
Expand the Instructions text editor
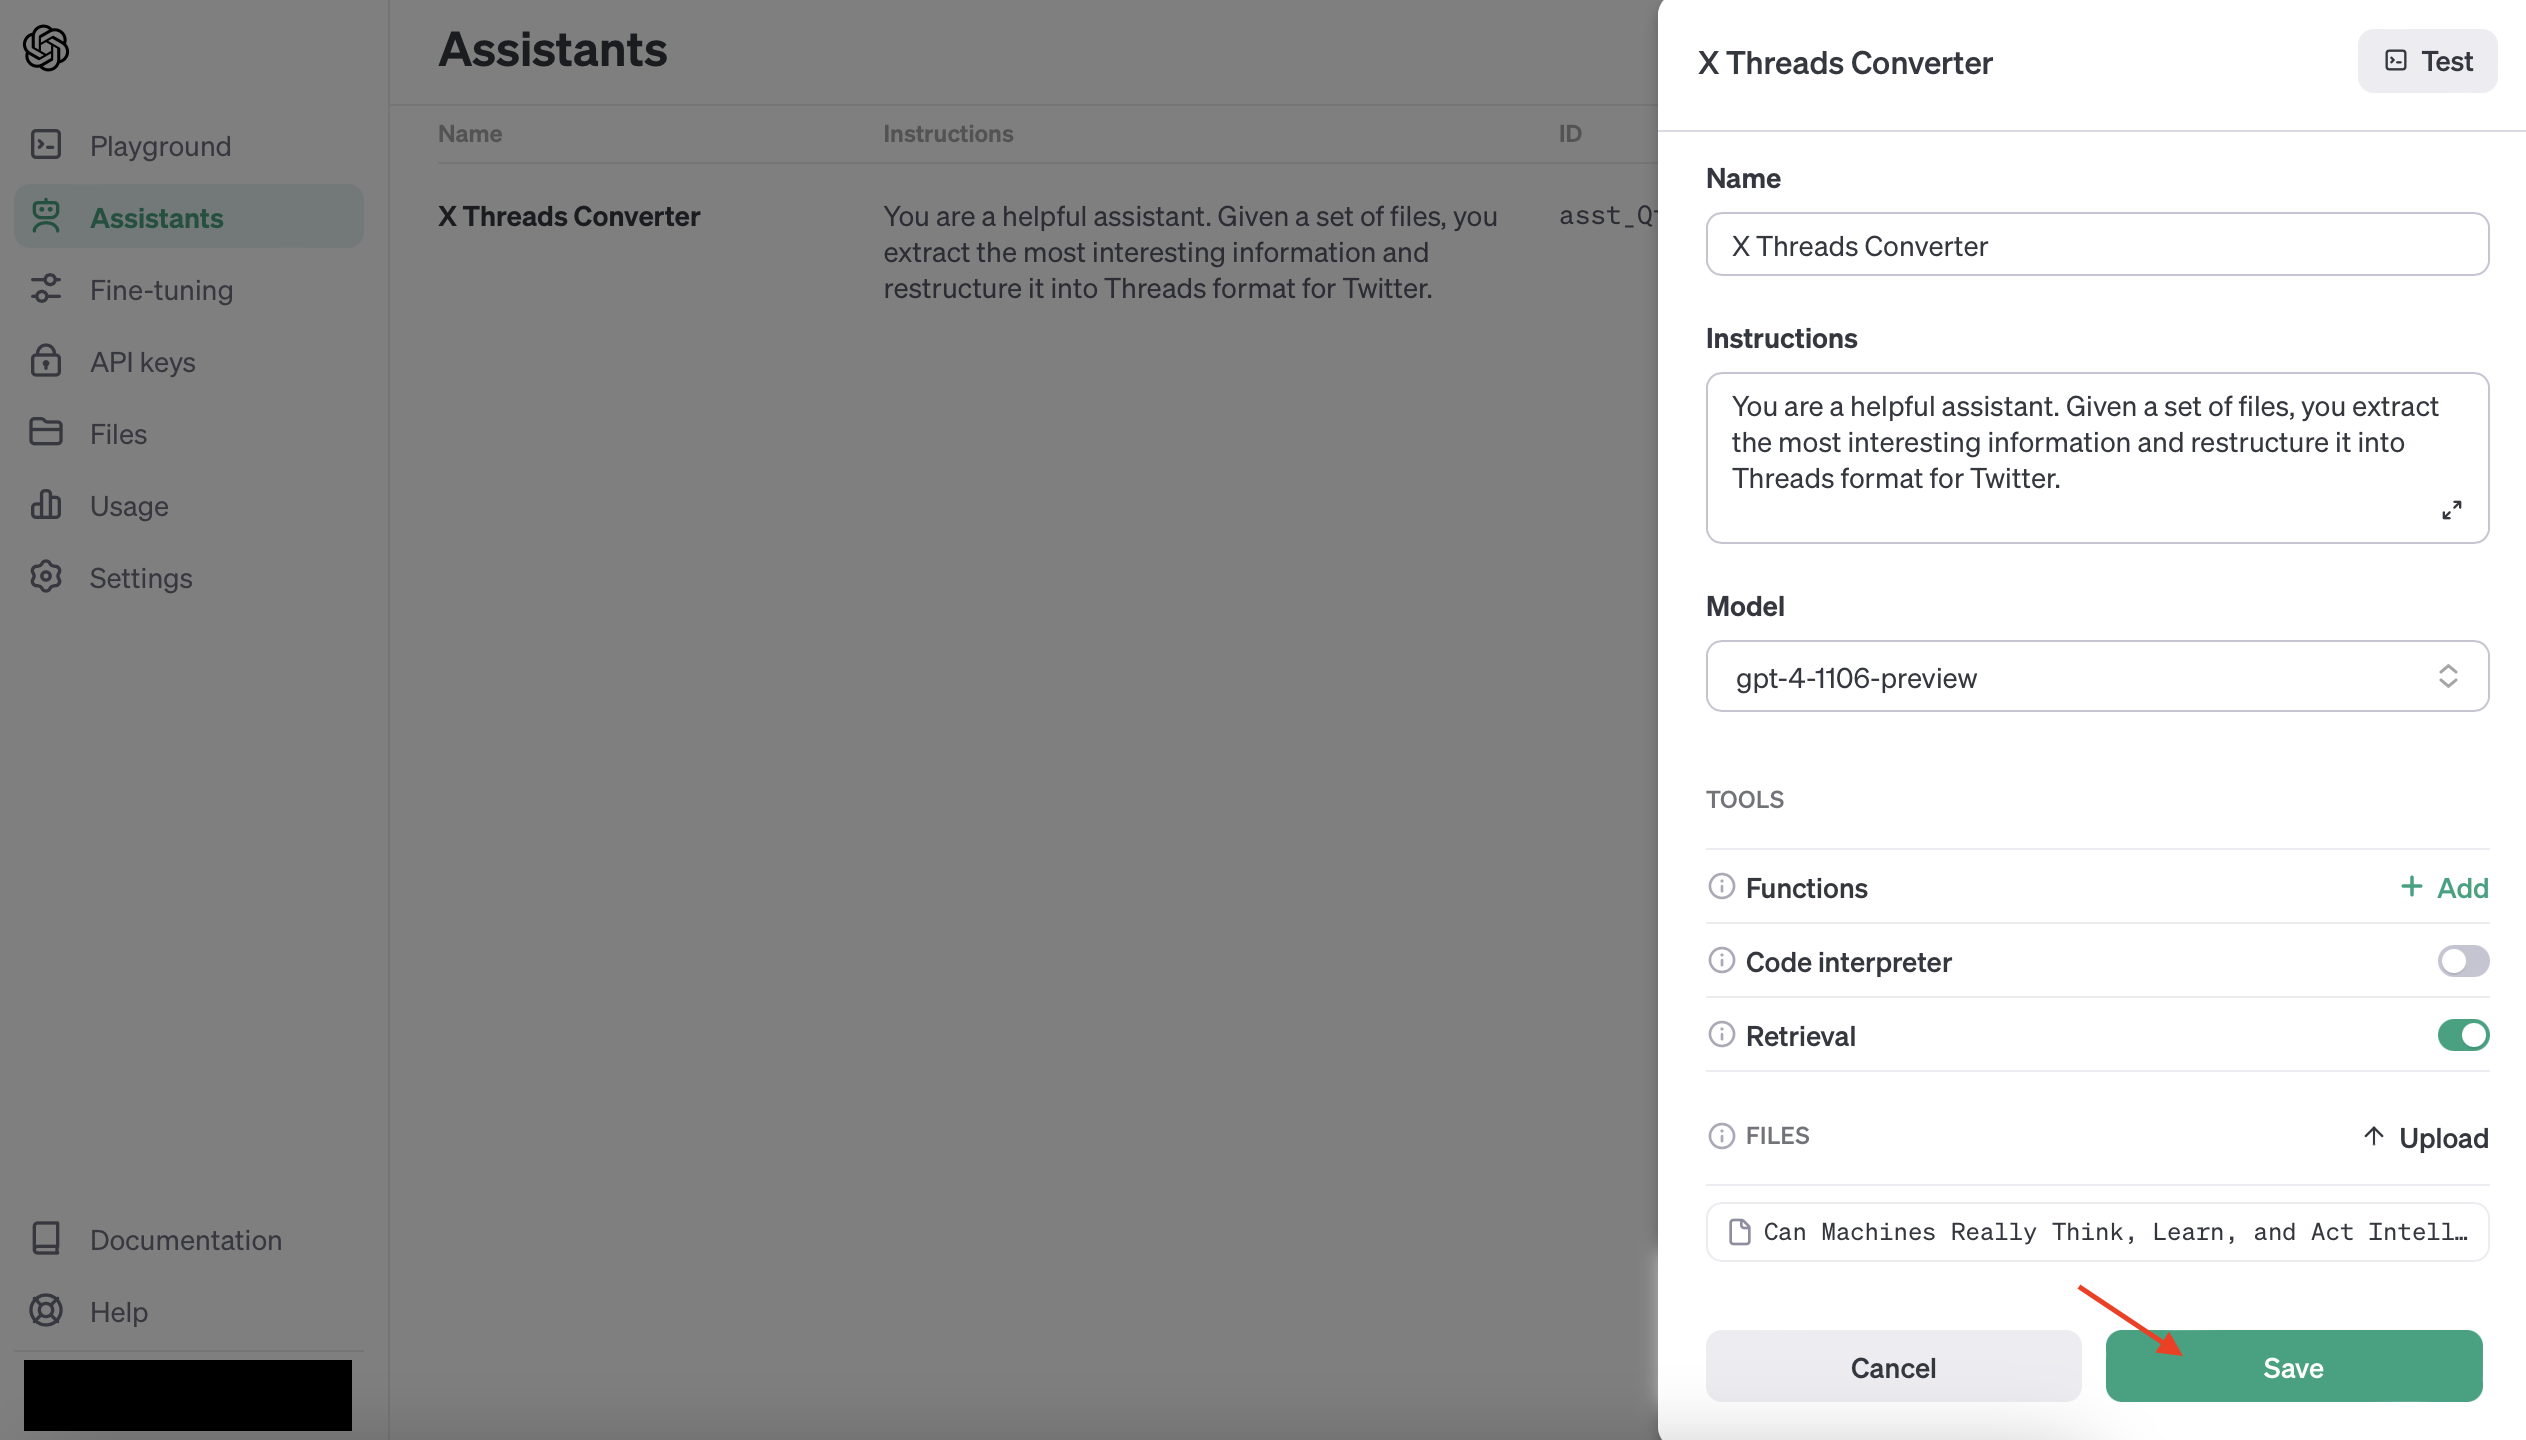2452,510
